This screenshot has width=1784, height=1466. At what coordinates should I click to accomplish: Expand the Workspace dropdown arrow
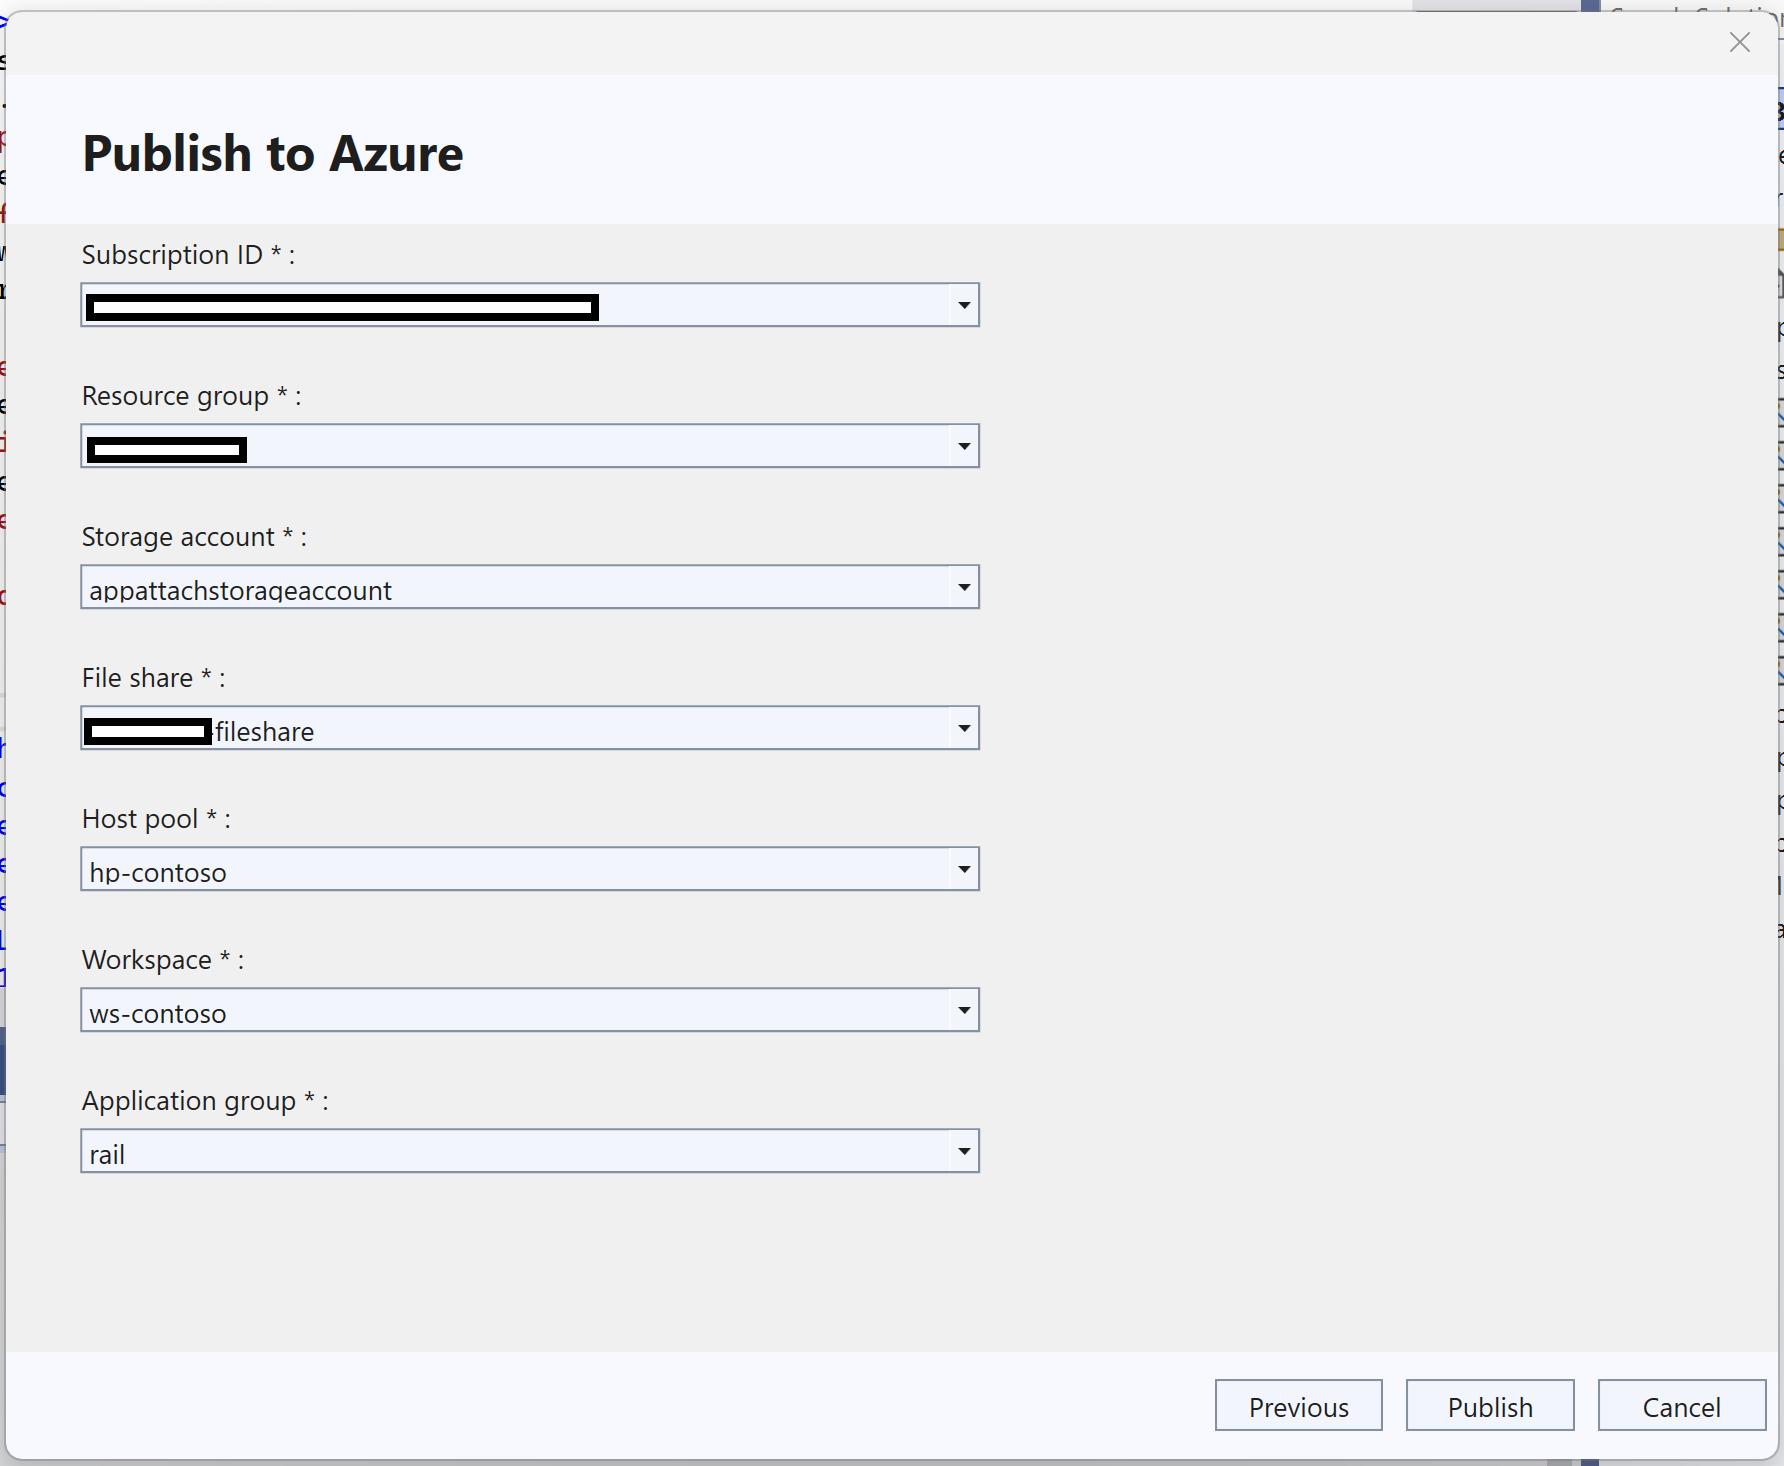(962, 1010)
